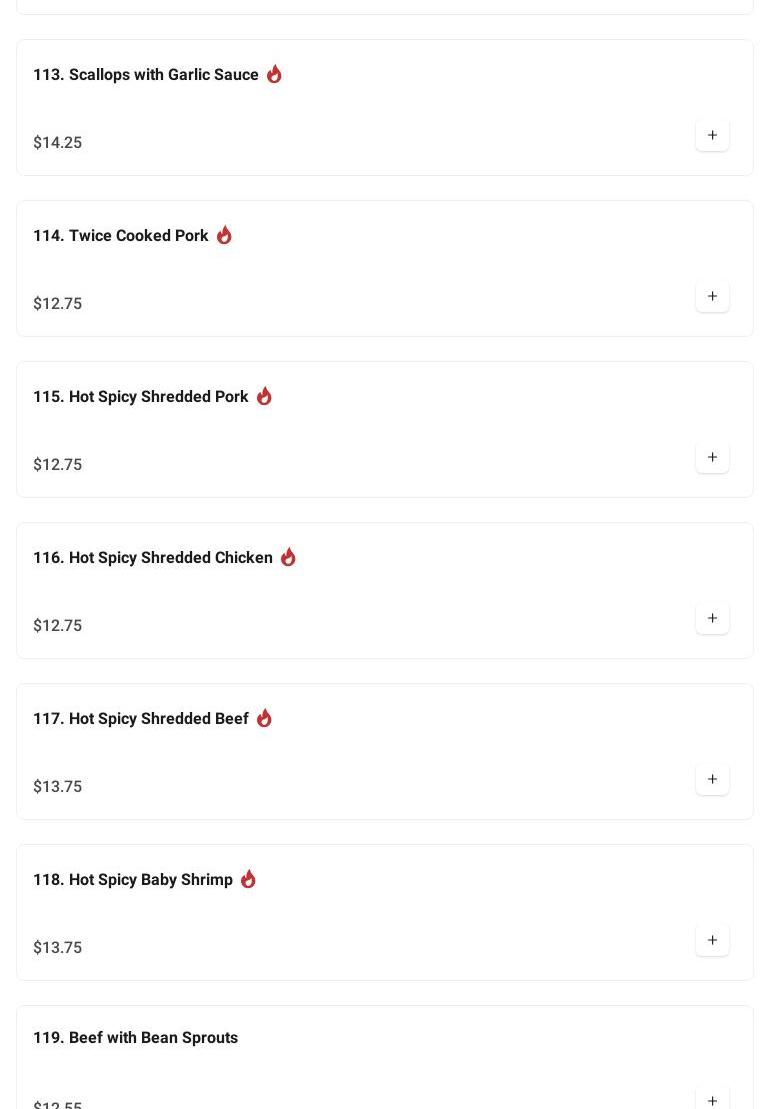This screenshot has height=1109, width=770.
Task: Add Scallops with Garlic Sauce to order
Action: [x=712, y=135]
